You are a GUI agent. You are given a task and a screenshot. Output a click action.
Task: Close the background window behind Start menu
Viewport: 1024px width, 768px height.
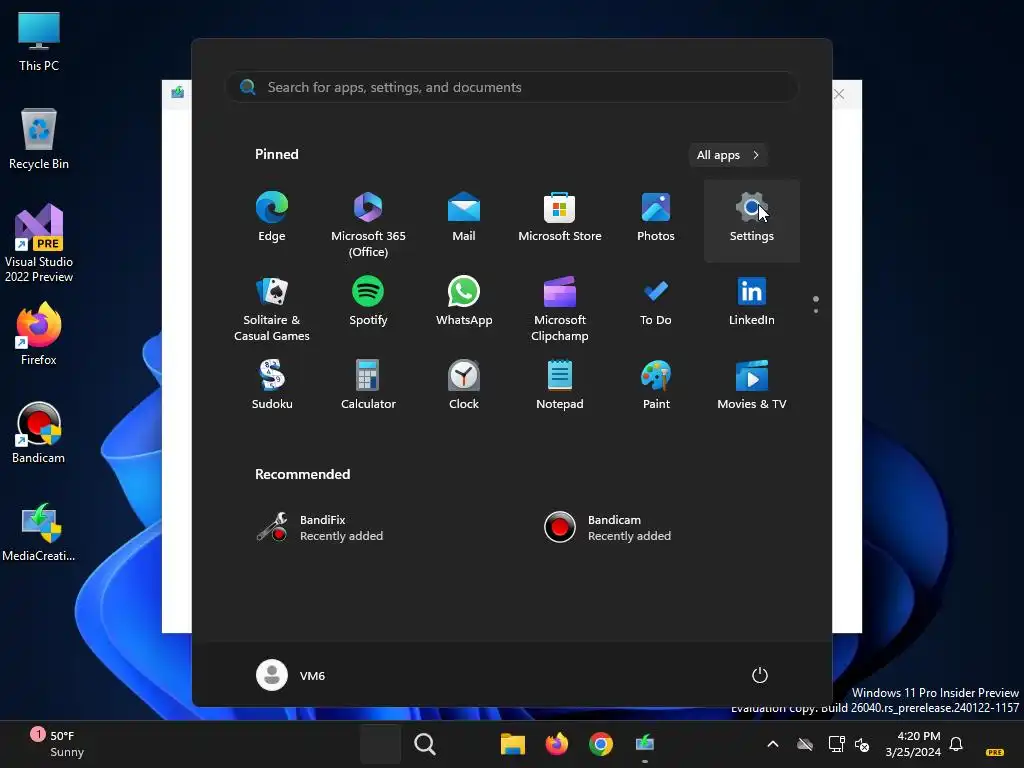point(839,94)
